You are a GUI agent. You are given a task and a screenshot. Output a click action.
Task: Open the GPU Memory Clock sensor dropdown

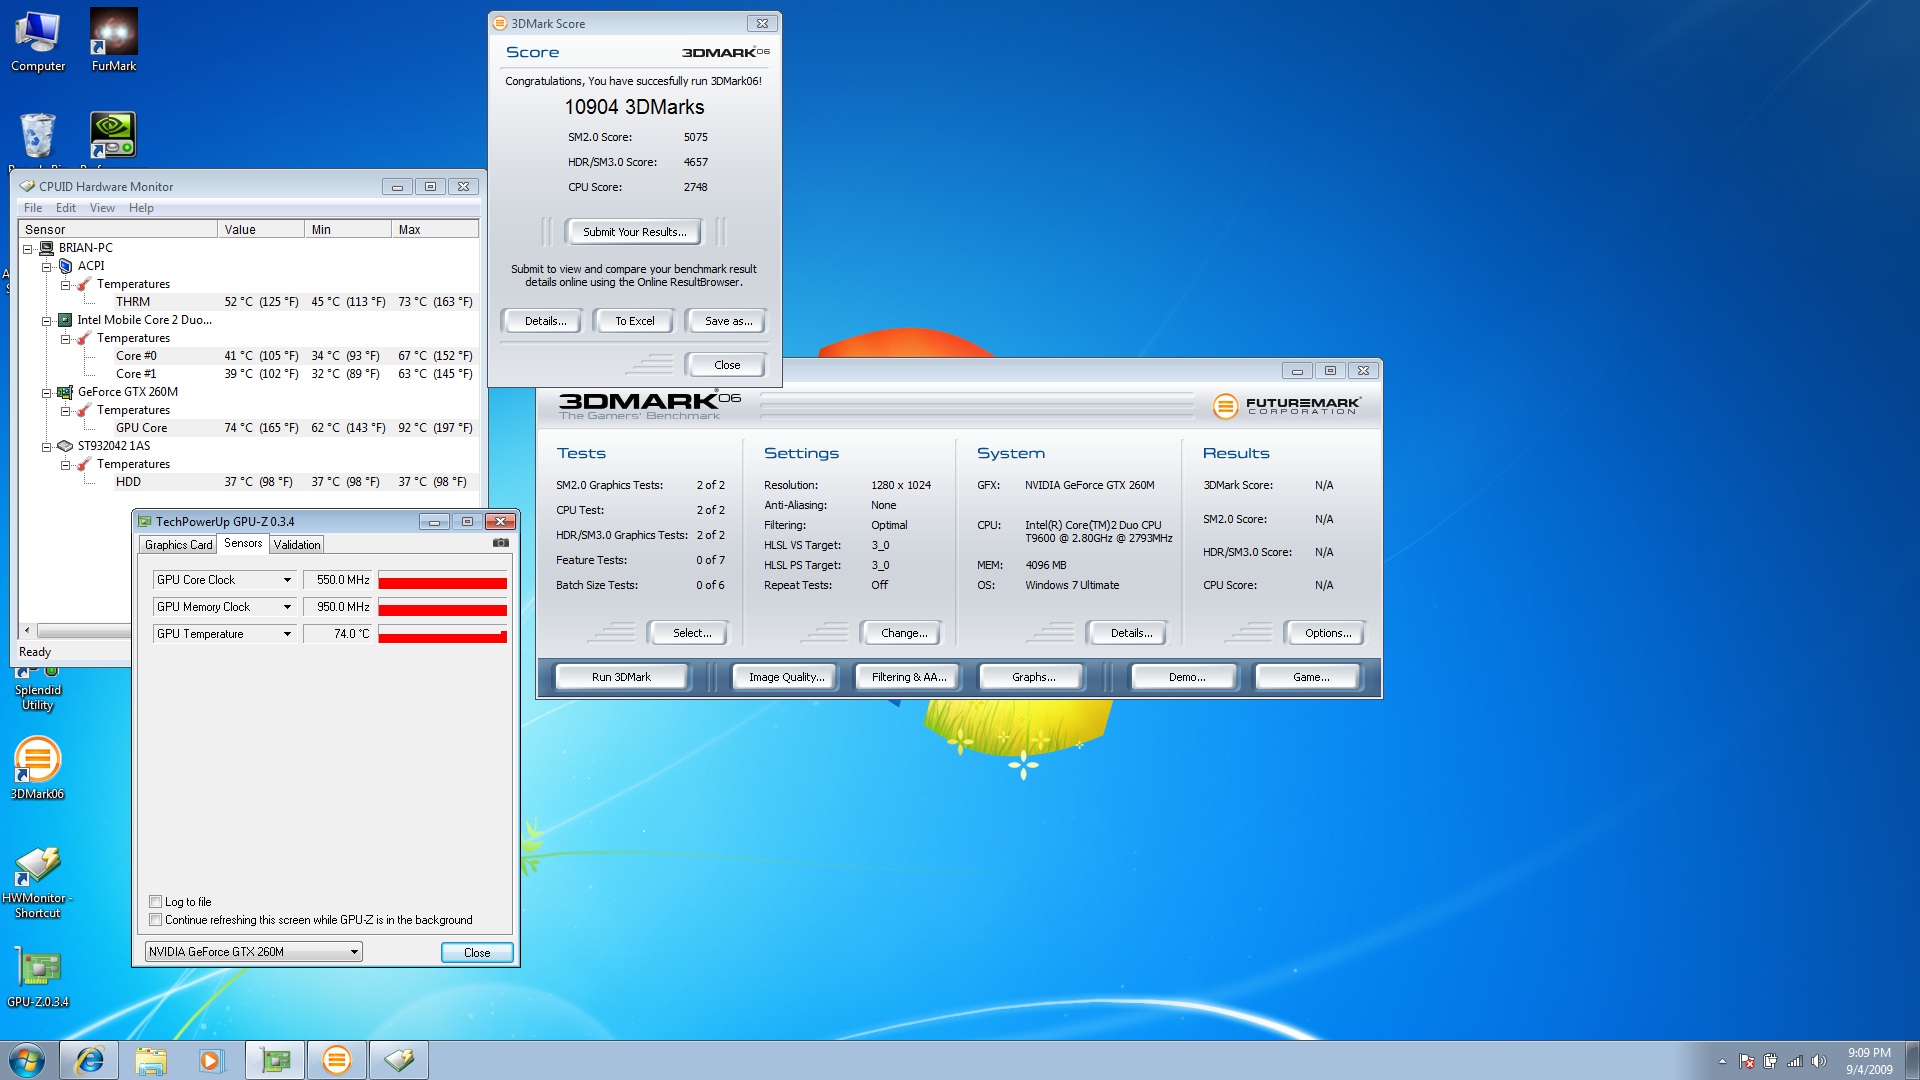click(287, 607)
